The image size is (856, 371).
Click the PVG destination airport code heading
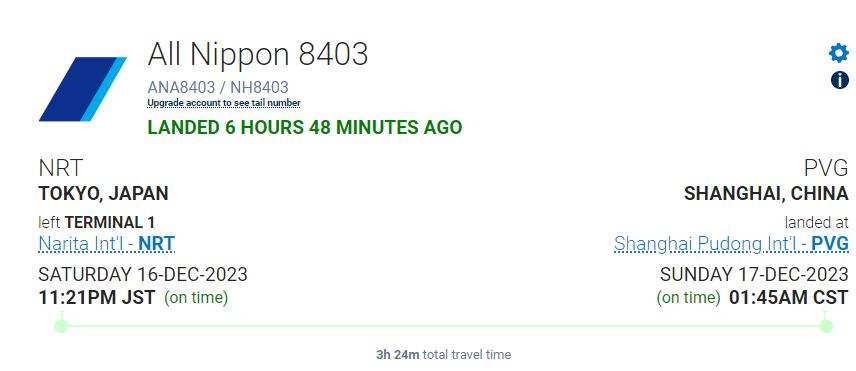(827, 168)
